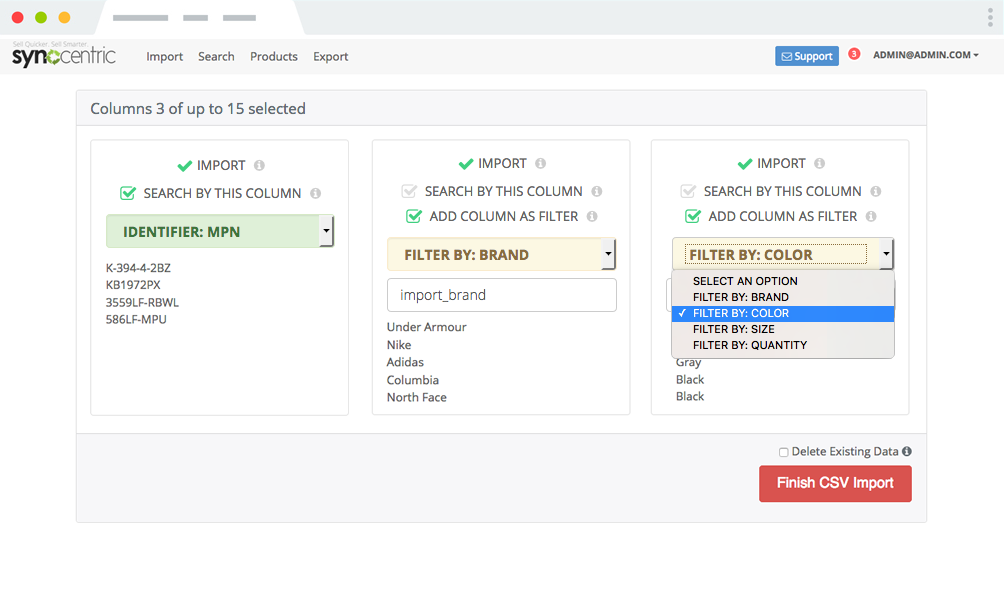Screen dimensions: 1004x600
Task: Click info icon beside Delete Existing Data
Action: (906, 451)
